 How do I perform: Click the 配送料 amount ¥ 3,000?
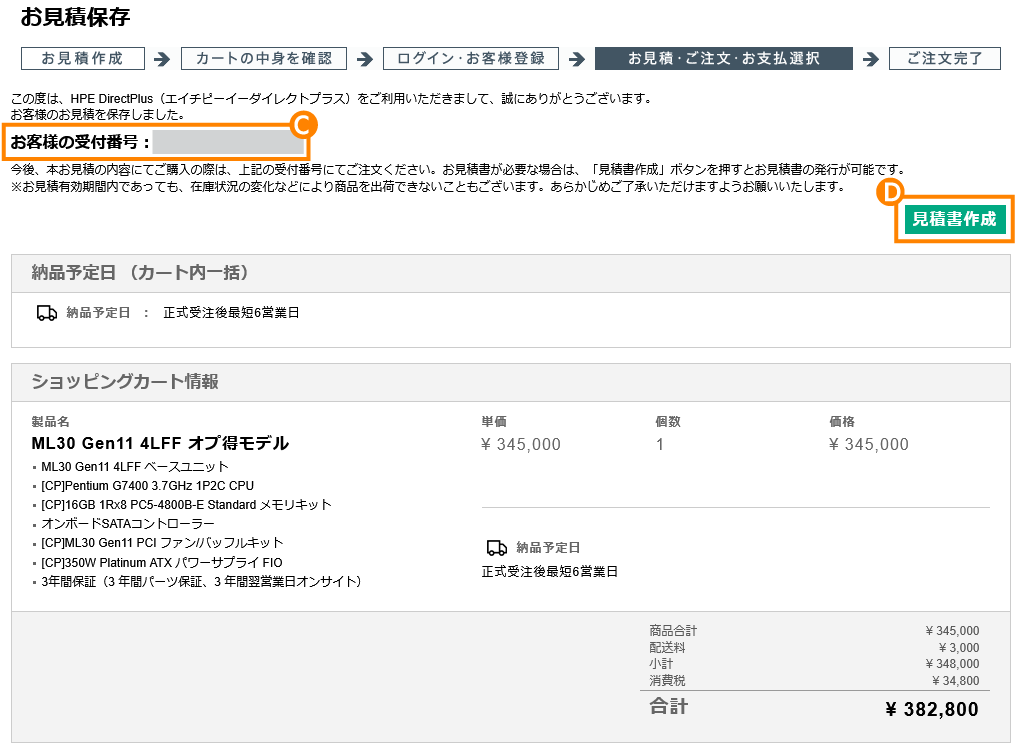tap(959, 647)
